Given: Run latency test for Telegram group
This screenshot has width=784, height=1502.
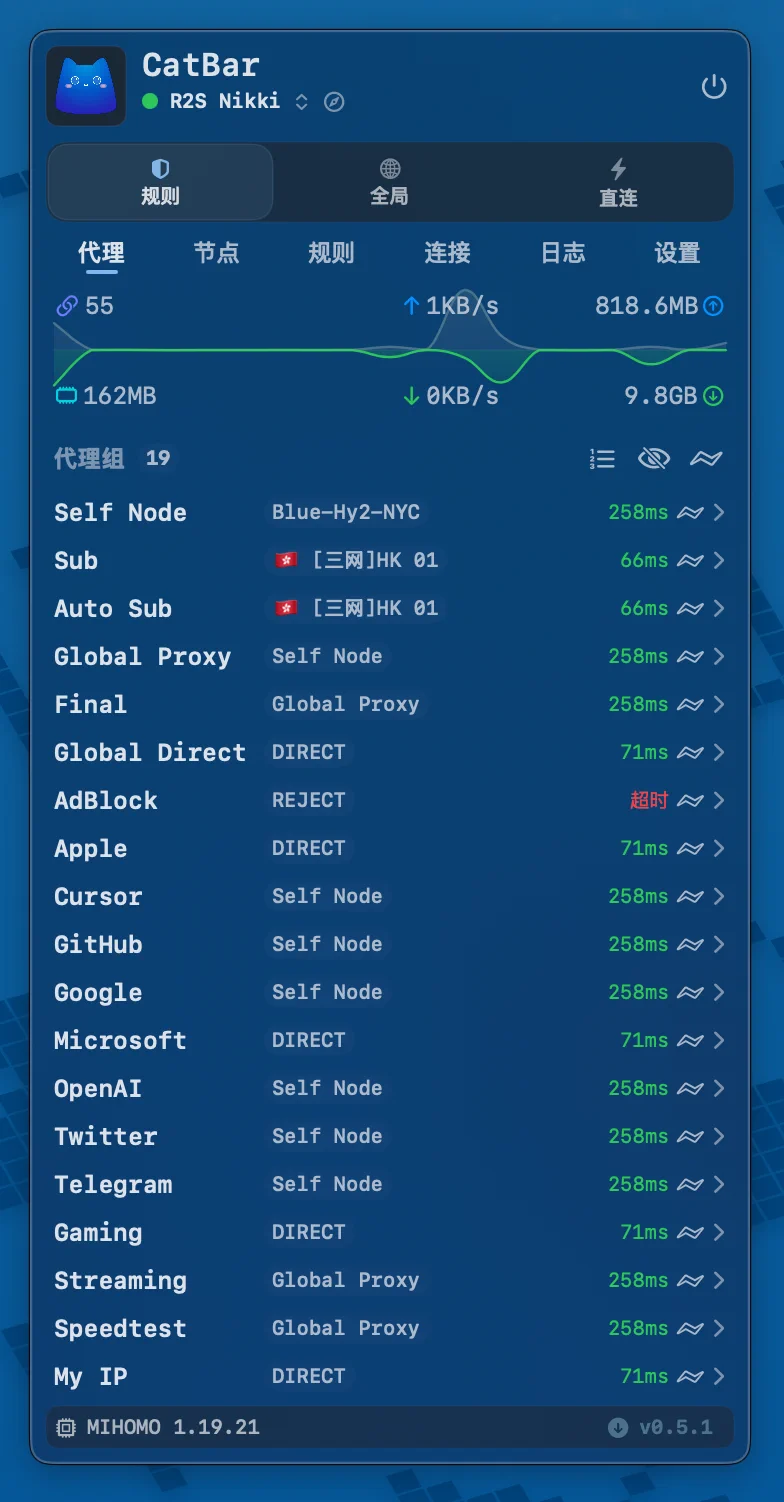Looking at the screenshot, I should 690,1185.
